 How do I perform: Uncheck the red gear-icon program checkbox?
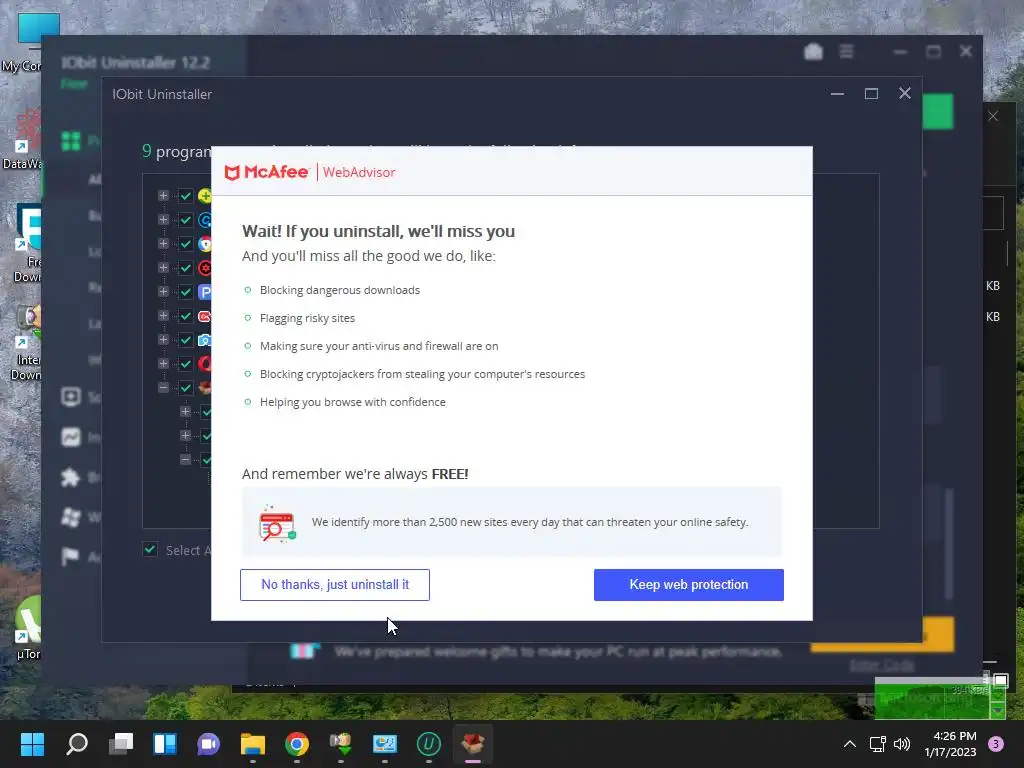coord(185,268)
